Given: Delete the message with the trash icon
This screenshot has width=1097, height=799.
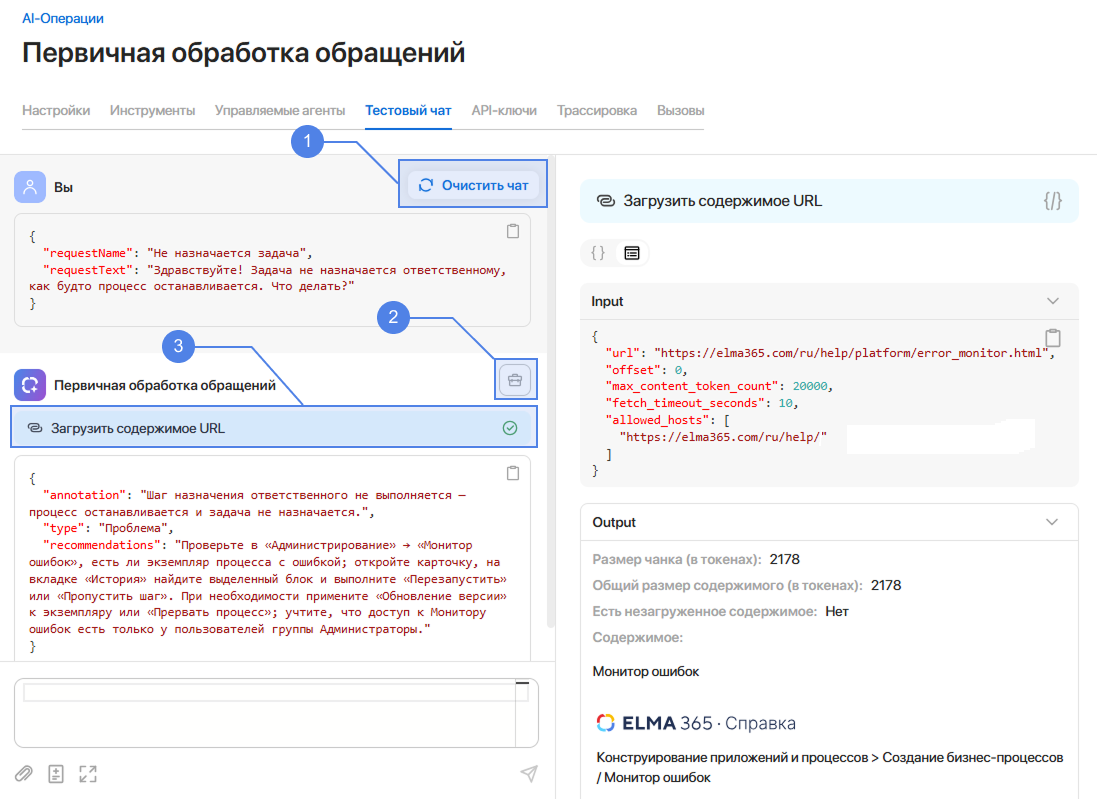Looking at the screenshot, I should click(516, 379).
